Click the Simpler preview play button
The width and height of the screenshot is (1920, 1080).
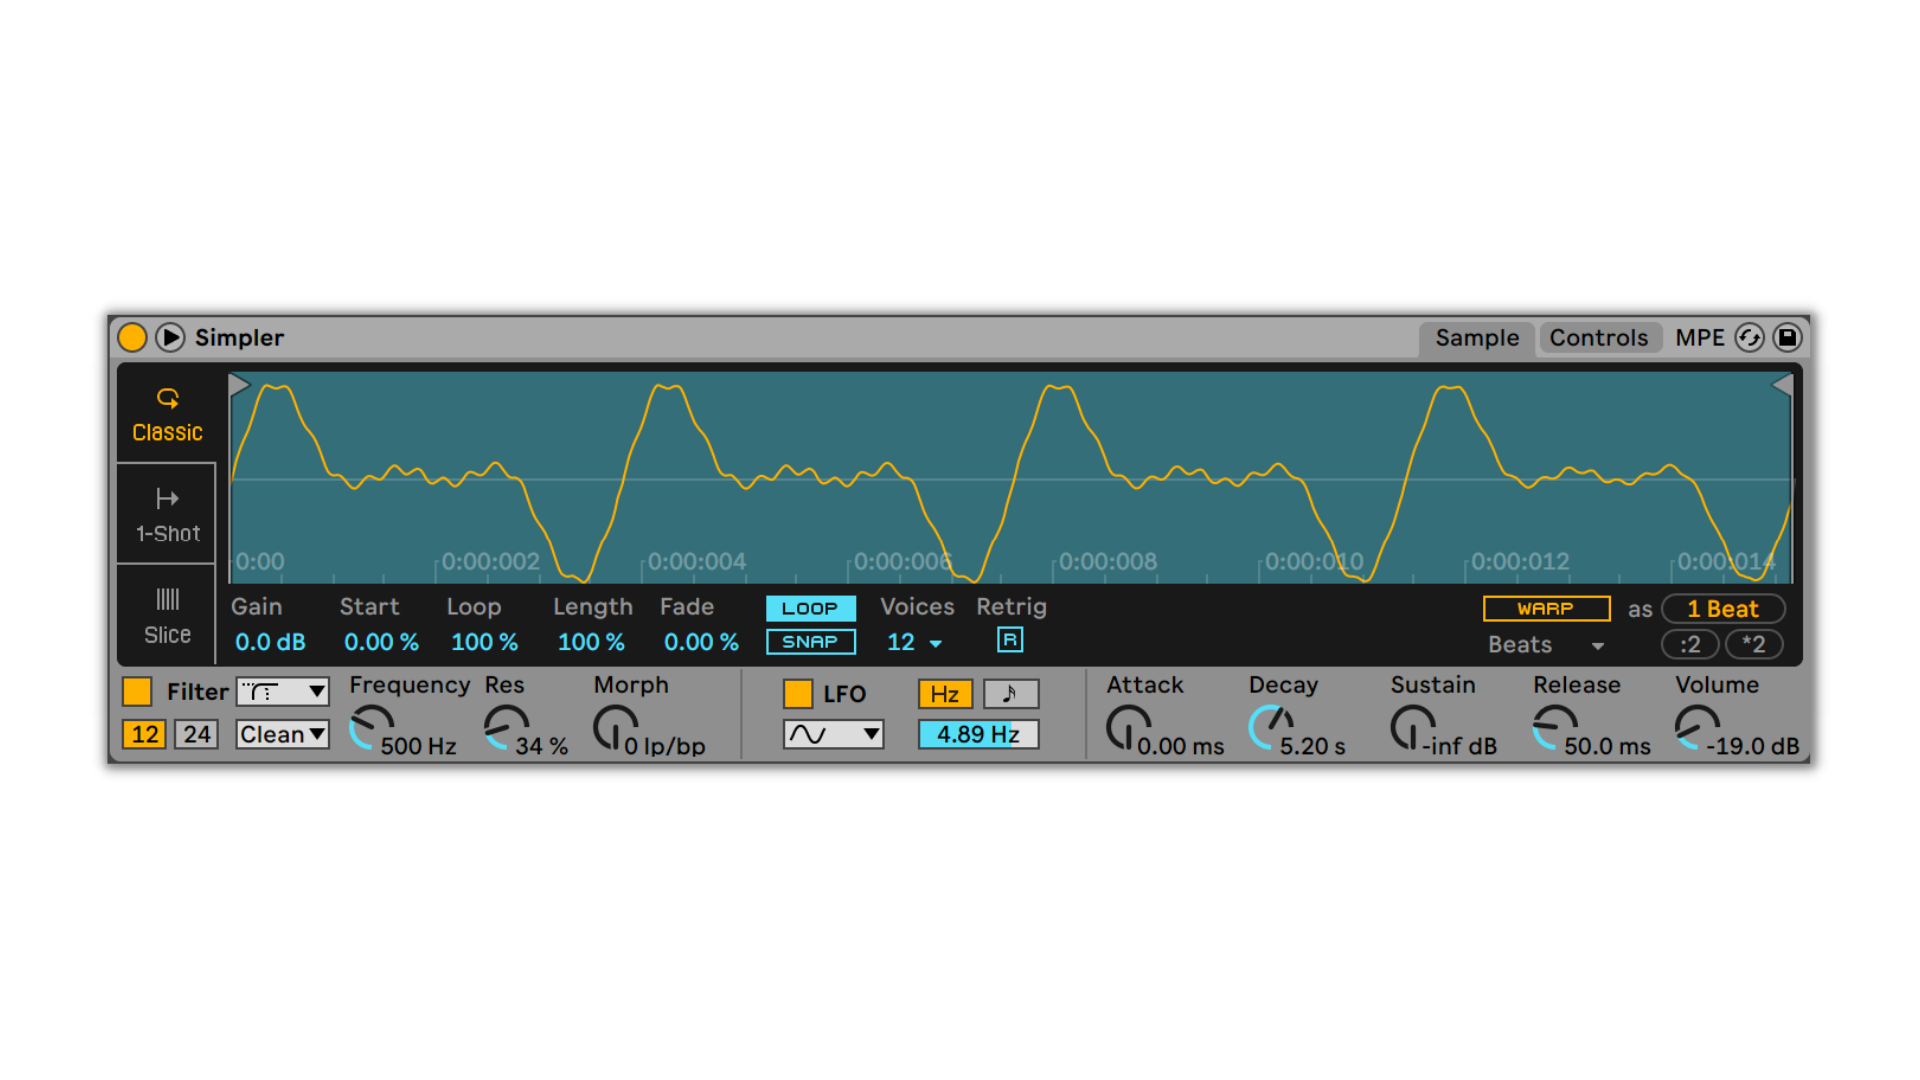tap(170, 338)
